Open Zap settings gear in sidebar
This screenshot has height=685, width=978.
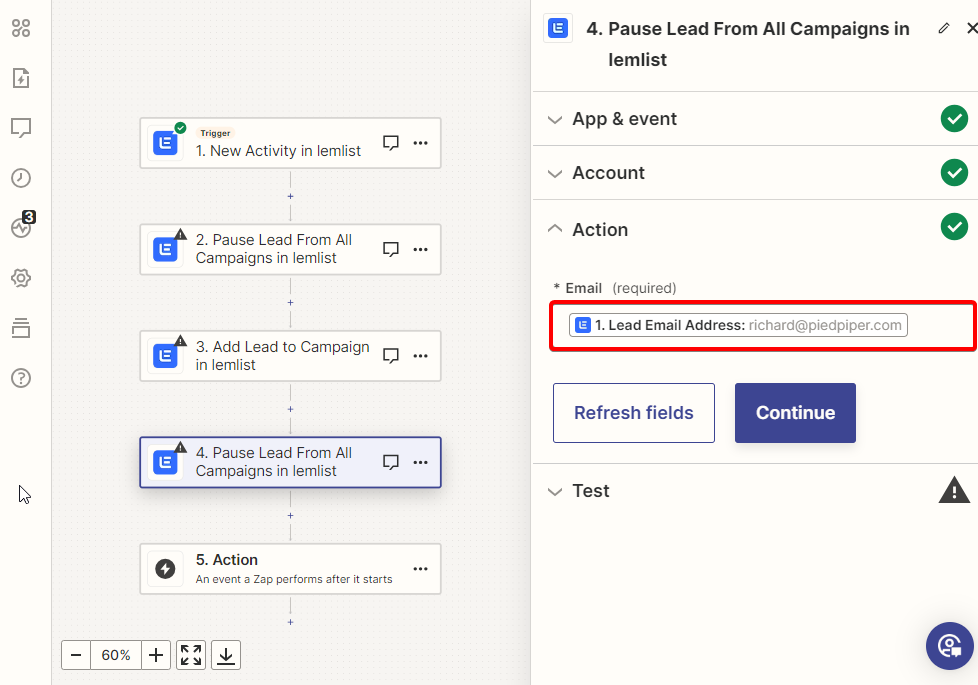pos(21,278)
